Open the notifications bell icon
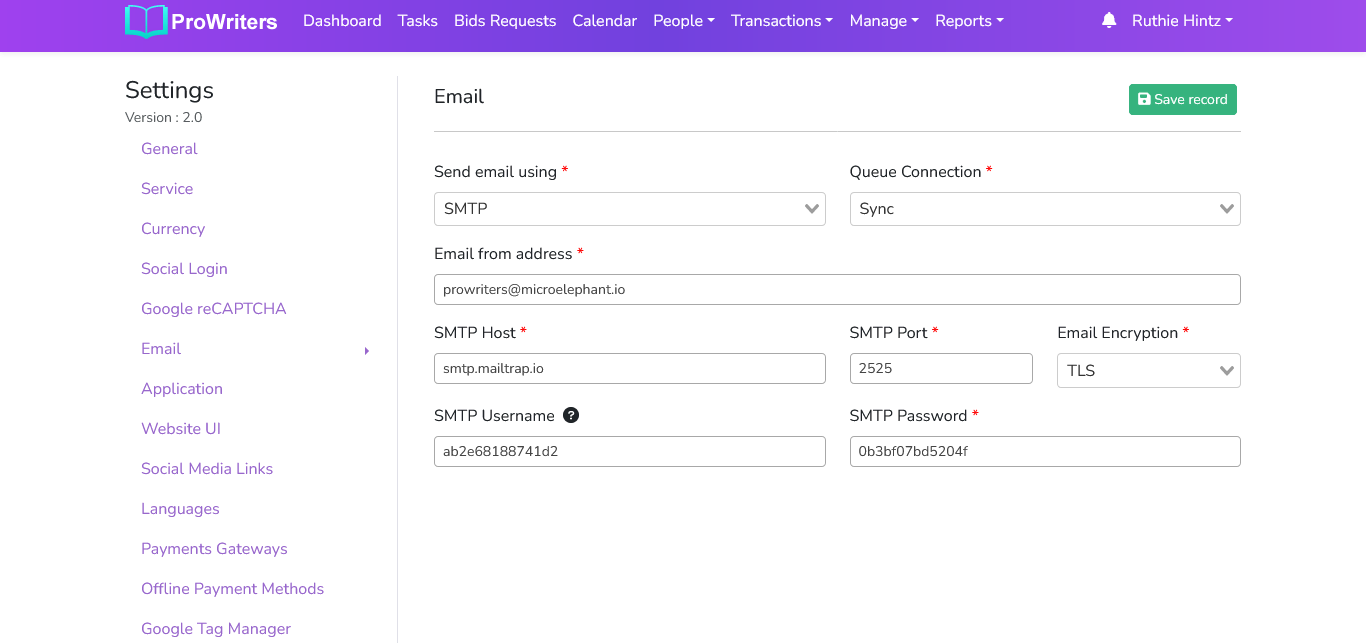1366x643 pixels. coord(1108,21)
